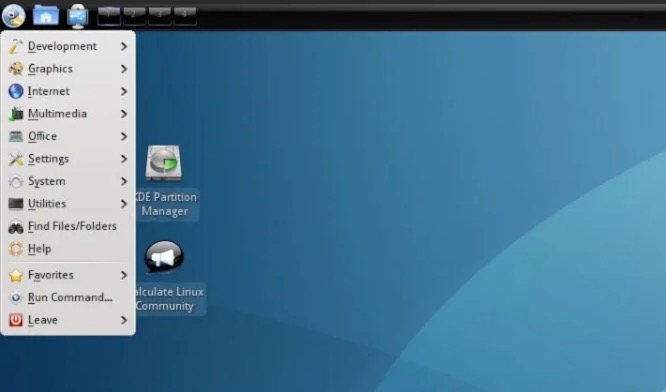666x392 pixels.
Task: Select the Office menu entry
Action: click(68, 136)
